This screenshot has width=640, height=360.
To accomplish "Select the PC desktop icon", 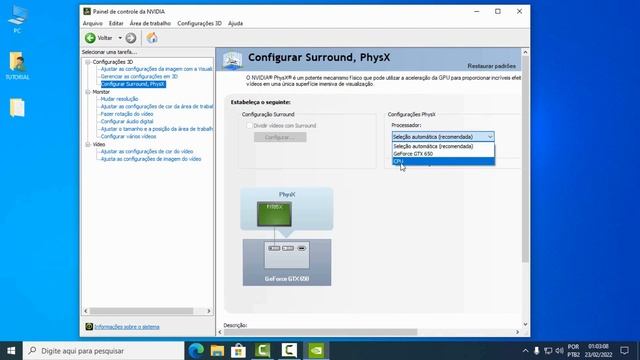I will coord(17,18).
